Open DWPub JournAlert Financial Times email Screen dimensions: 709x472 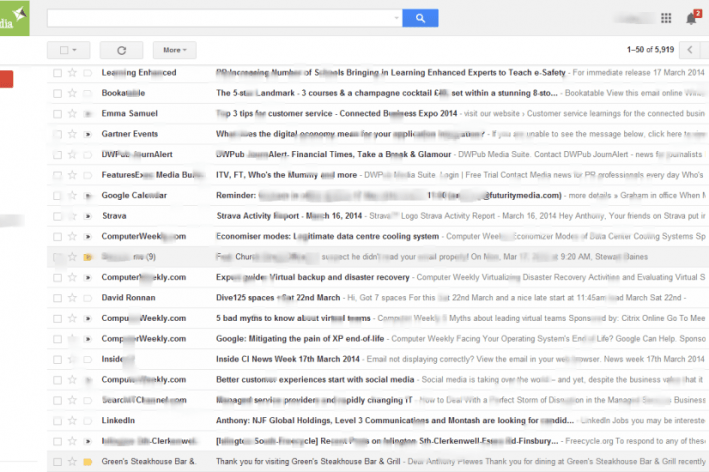pos(378,154)
